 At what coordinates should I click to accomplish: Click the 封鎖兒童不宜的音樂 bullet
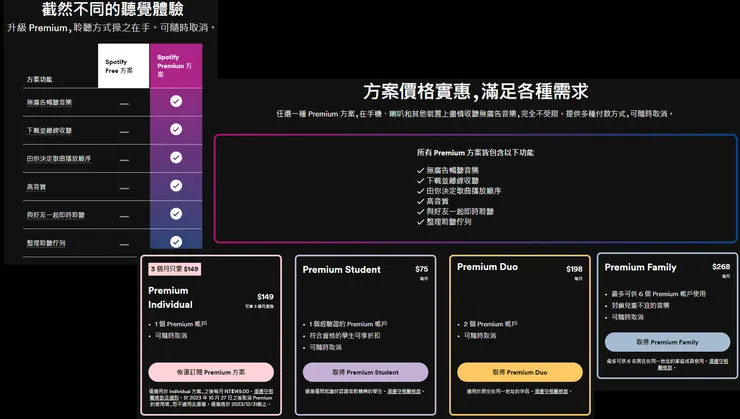(640, 305)
